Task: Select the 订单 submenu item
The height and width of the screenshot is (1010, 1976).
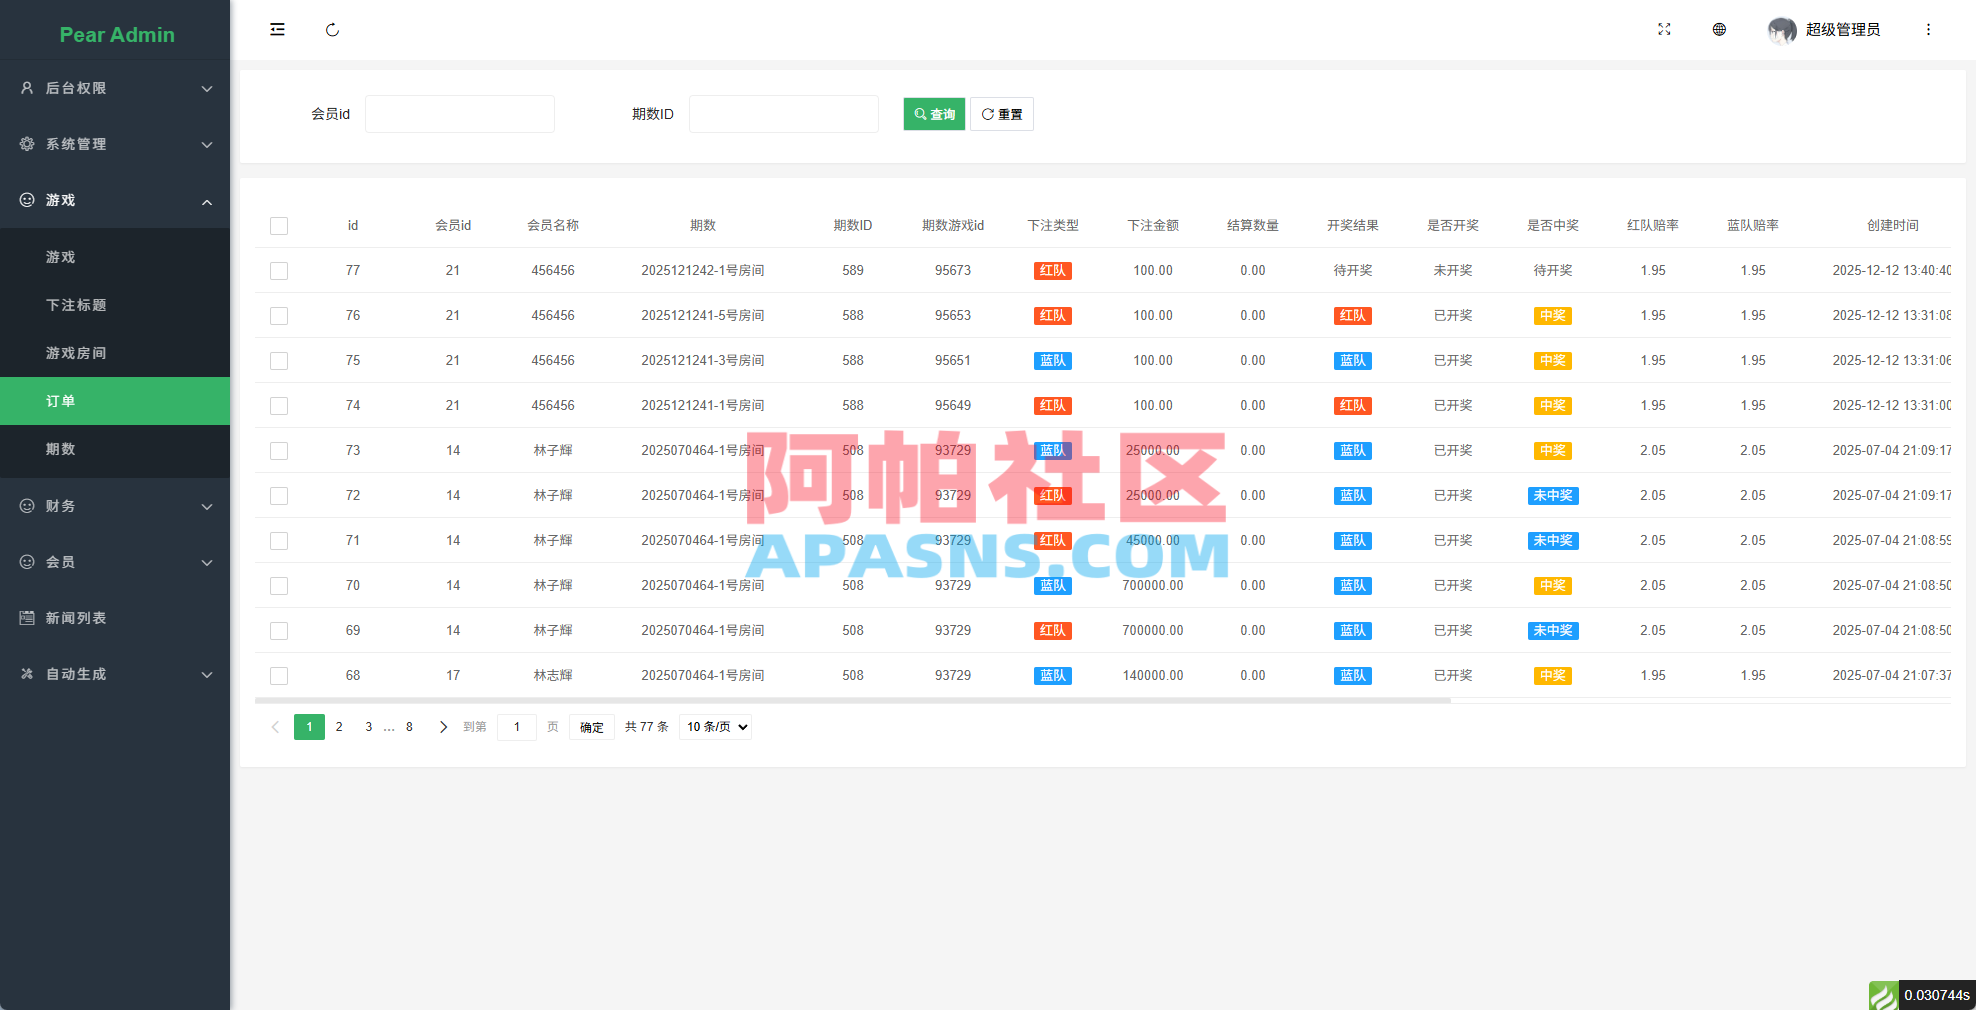Action: pos(115,401)
